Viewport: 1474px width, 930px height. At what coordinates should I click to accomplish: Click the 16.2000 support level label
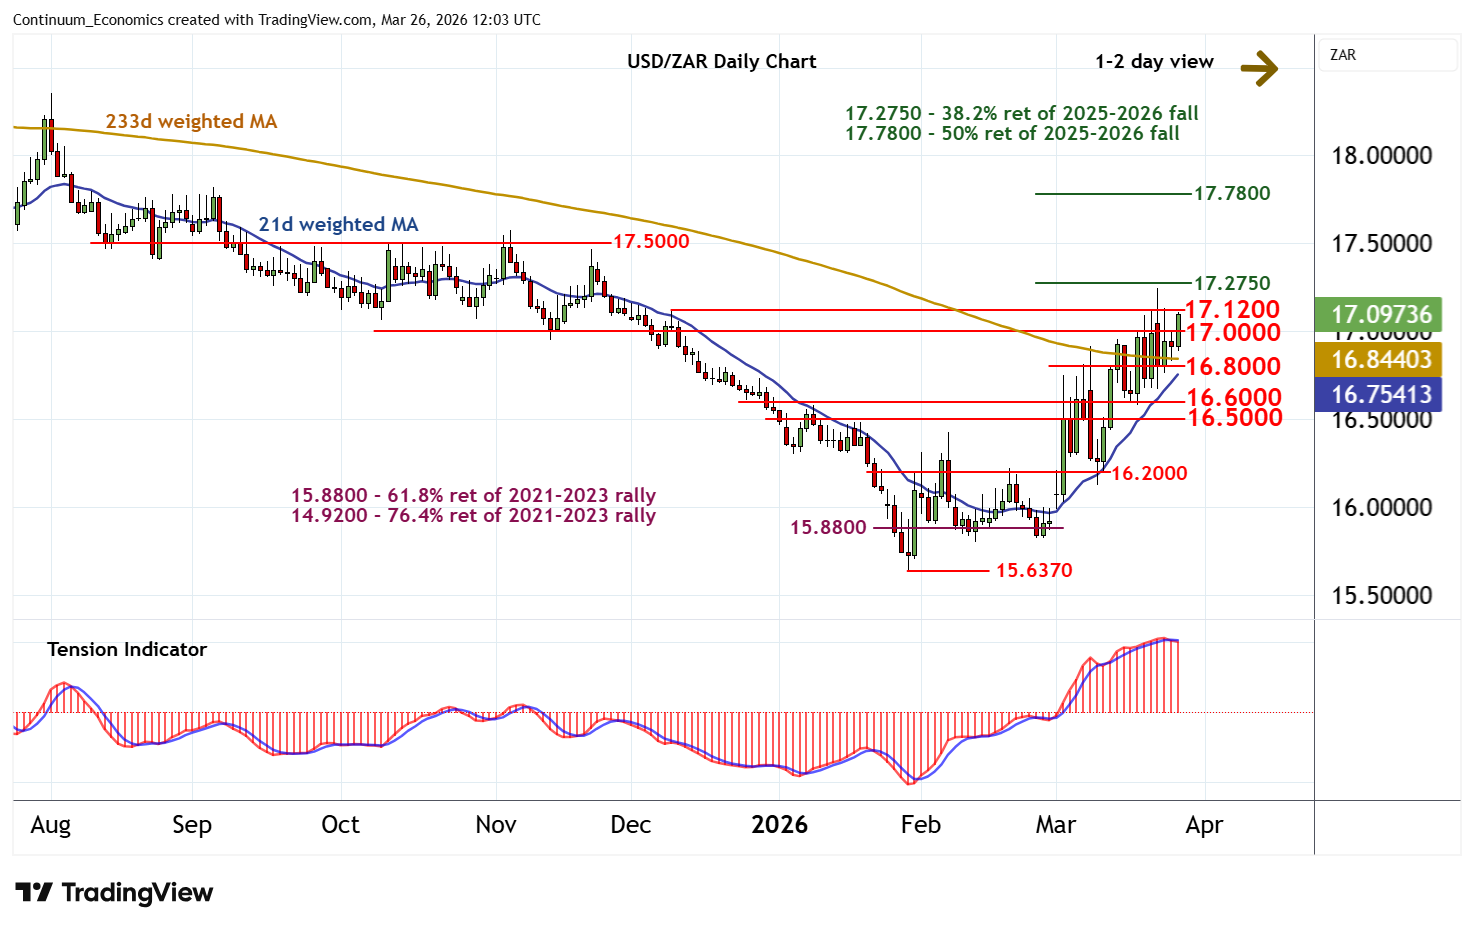(x=1149, y=473)
